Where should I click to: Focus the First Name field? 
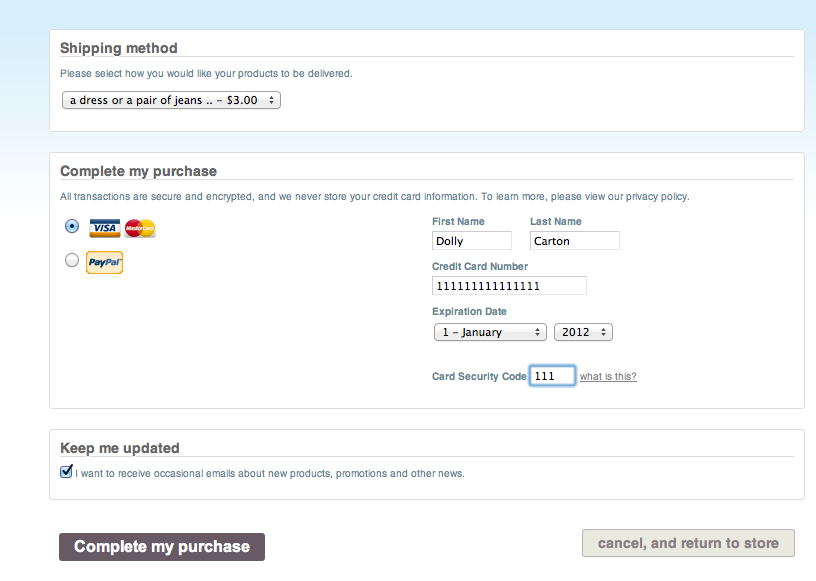pos(471,241)
